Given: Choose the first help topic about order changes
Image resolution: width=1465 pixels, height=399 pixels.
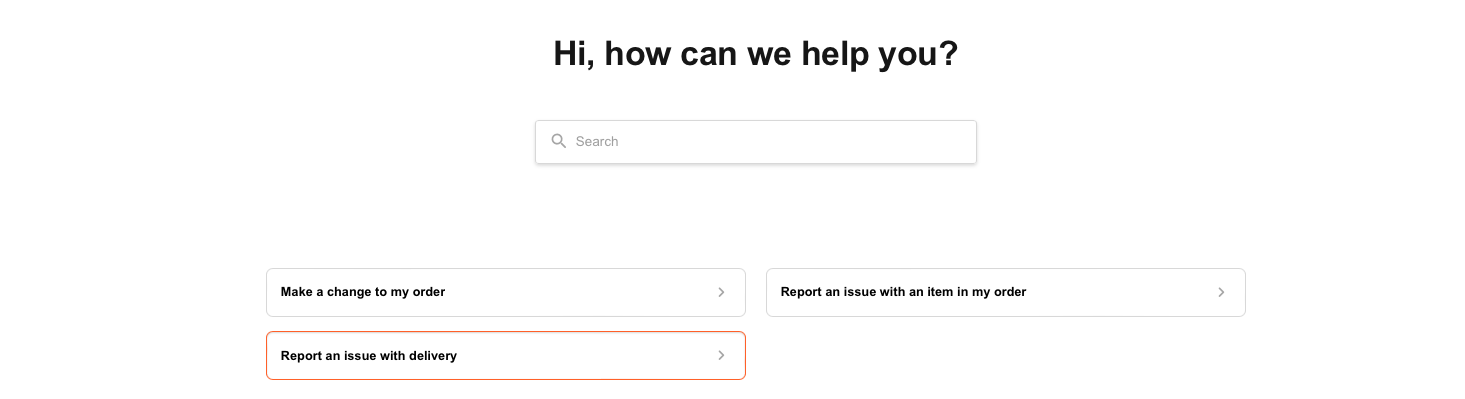Looking at the screenshot, I should coord(506,292).
